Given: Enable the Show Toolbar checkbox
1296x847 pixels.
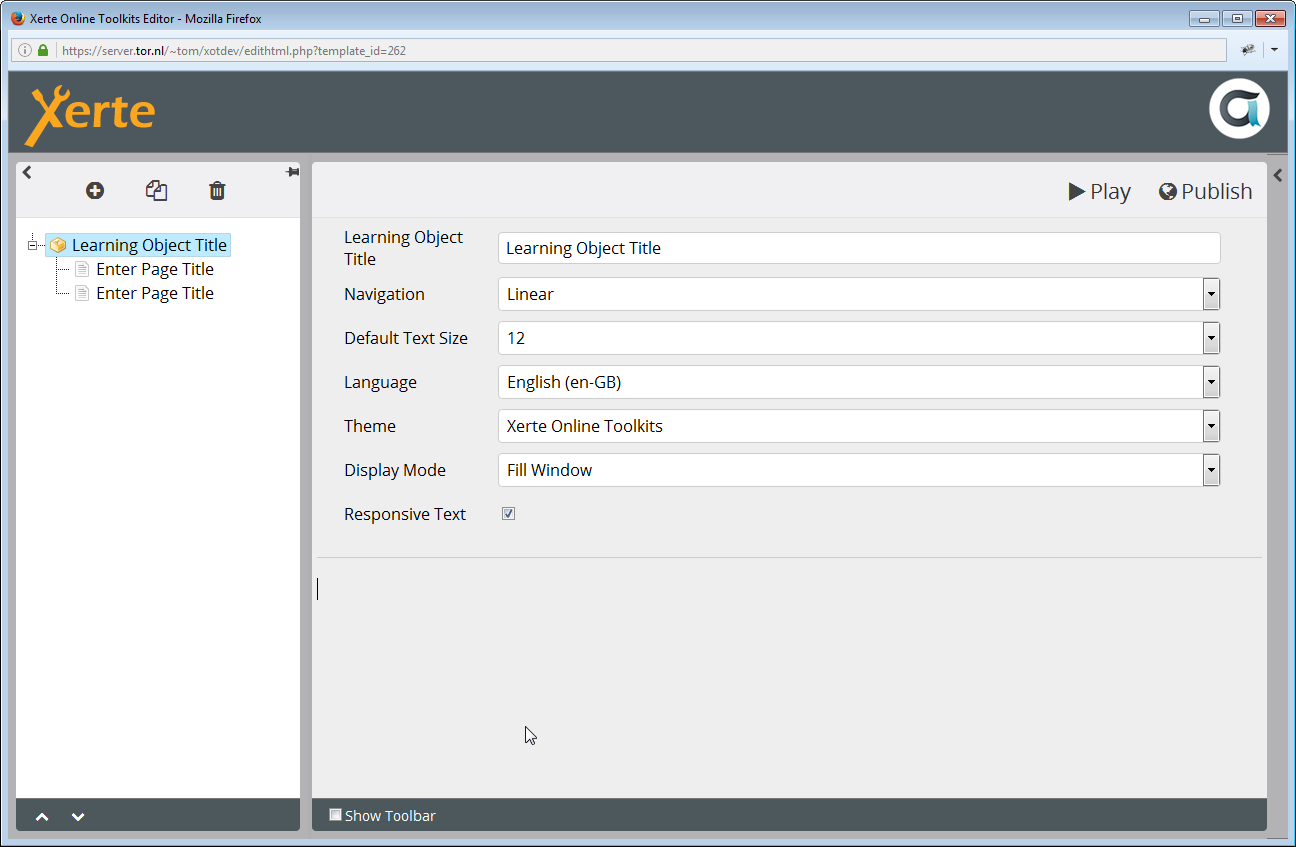Looking at the screenshot, I should 335,815.
